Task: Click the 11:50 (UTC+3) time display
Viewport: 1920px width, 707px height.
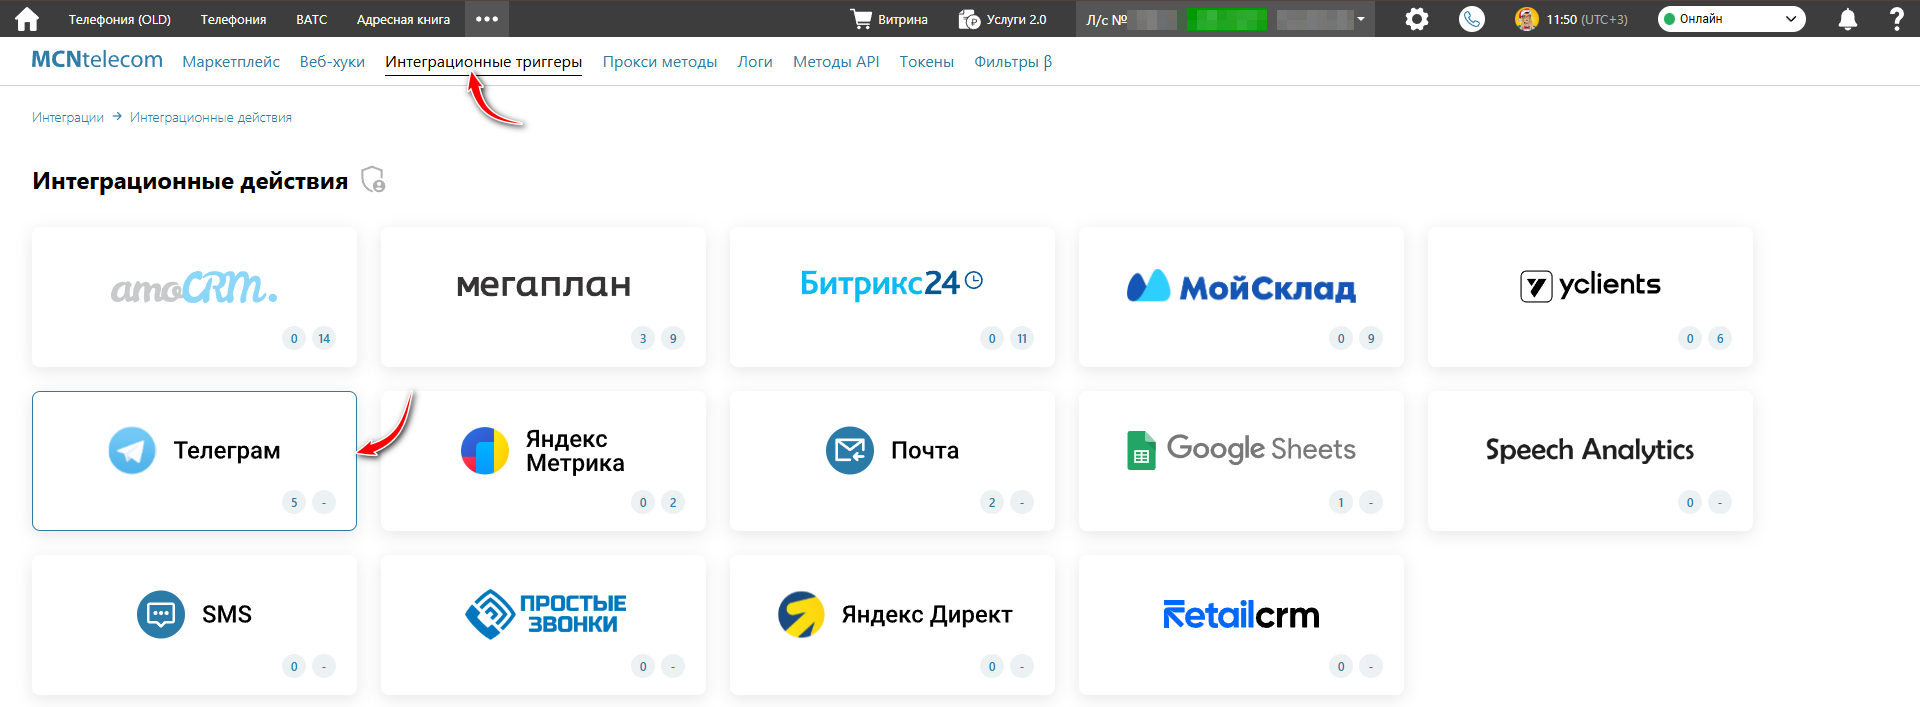Action: [1587, 19]
